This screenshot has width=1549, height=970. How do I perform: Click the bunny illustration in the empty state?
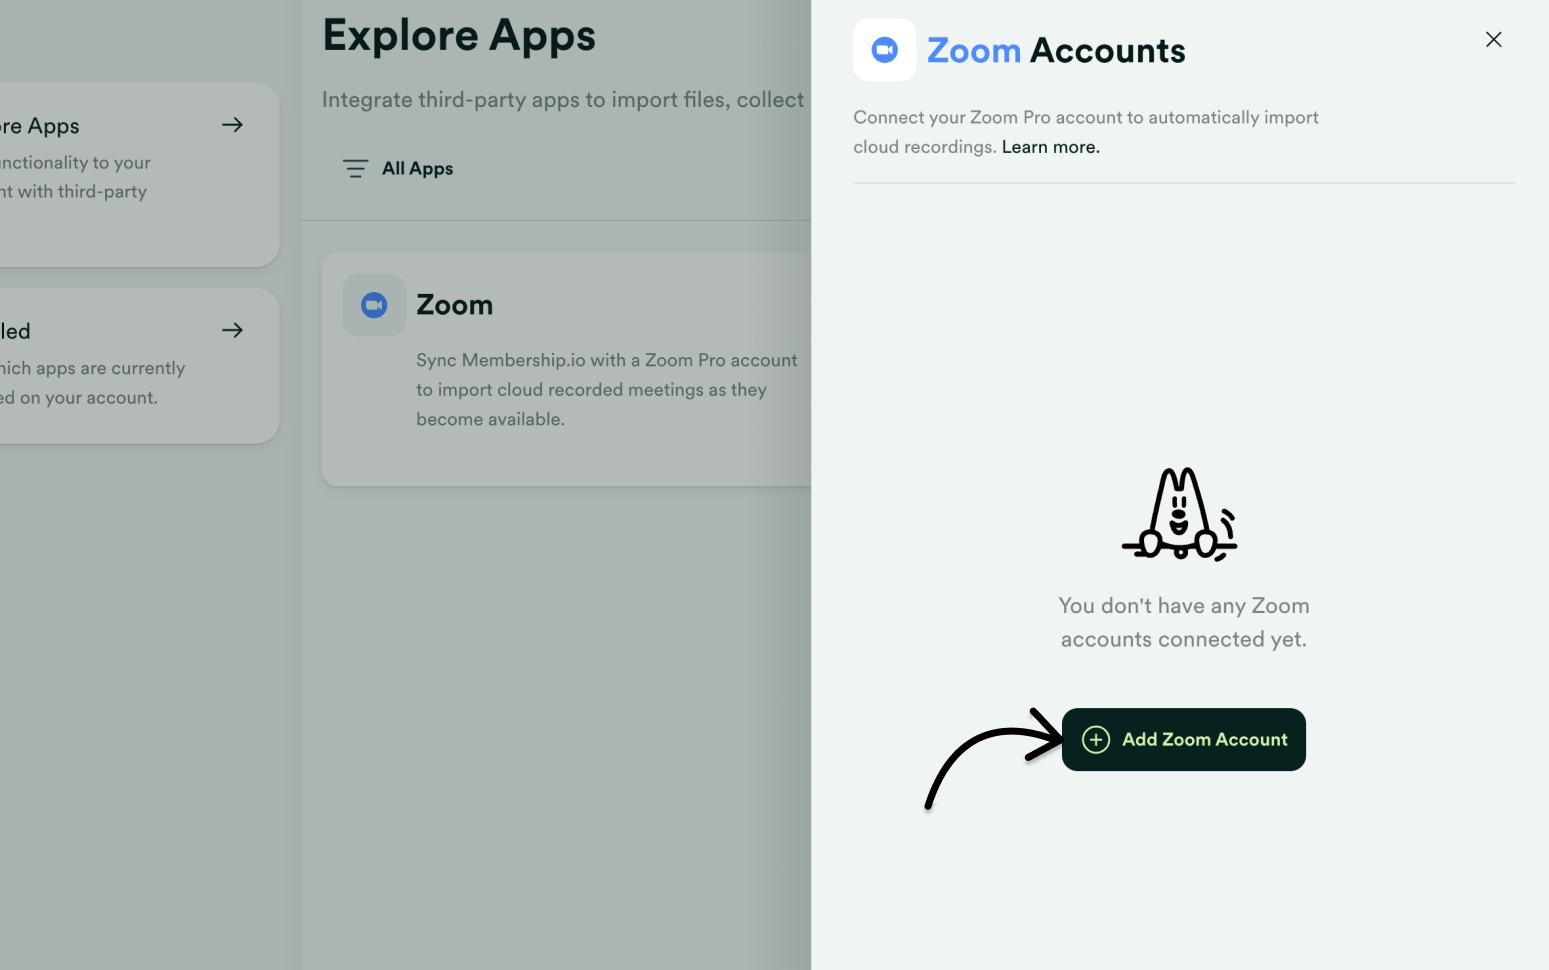point(1181,513)
